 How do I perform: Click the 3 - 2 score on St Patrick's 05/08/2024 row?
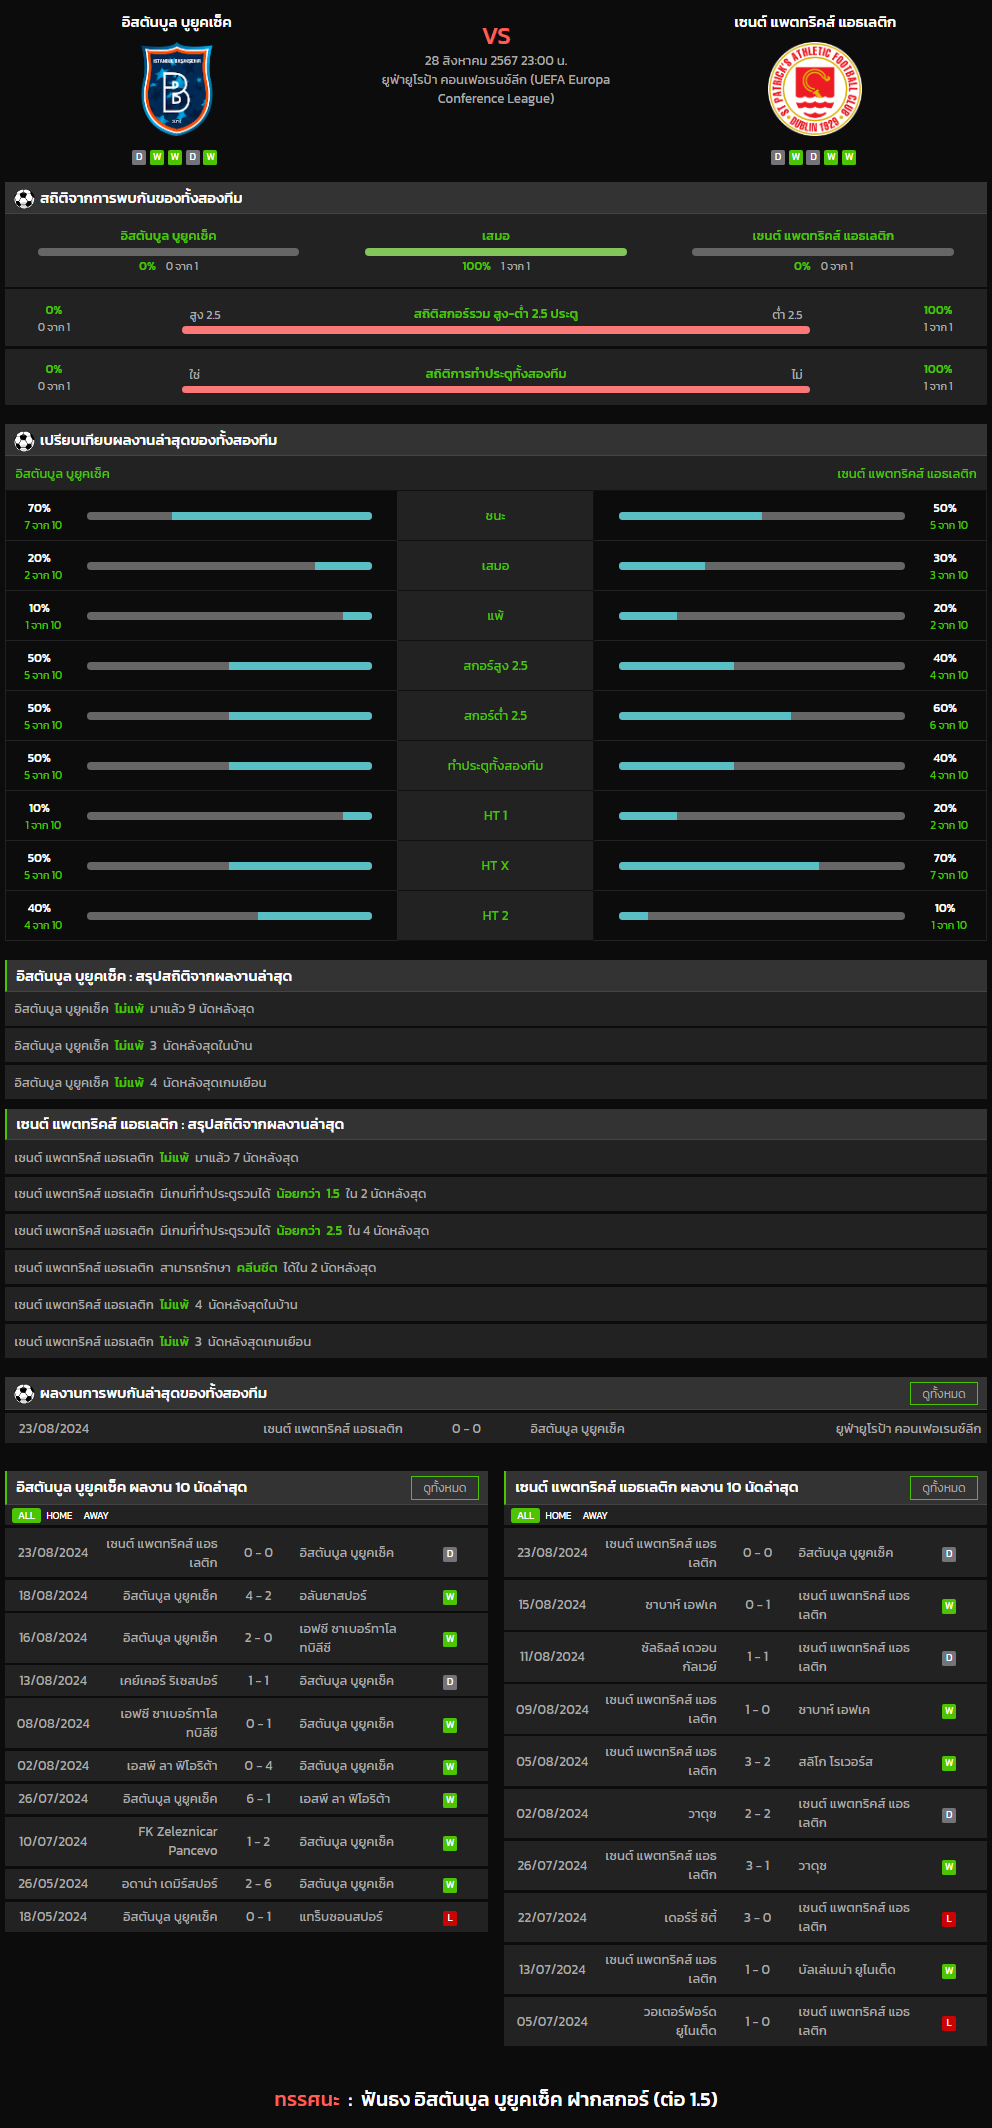click(757, 1762)
